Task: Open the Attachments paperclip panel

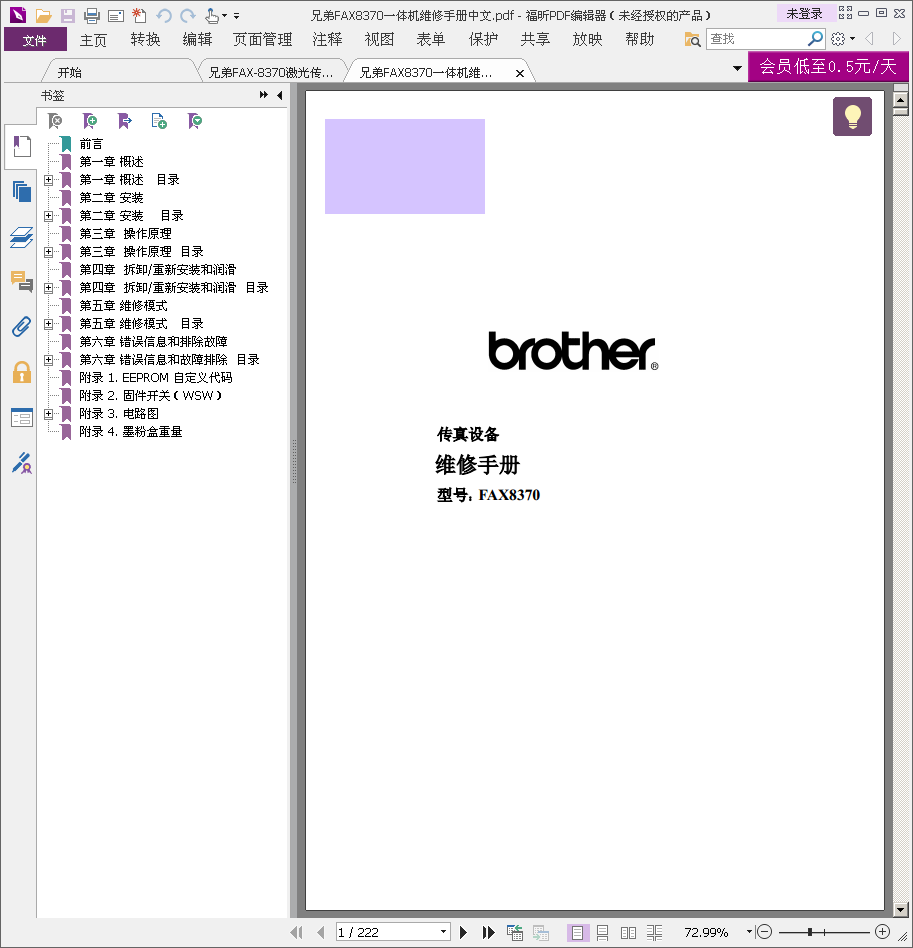Action: click(22, 327)
